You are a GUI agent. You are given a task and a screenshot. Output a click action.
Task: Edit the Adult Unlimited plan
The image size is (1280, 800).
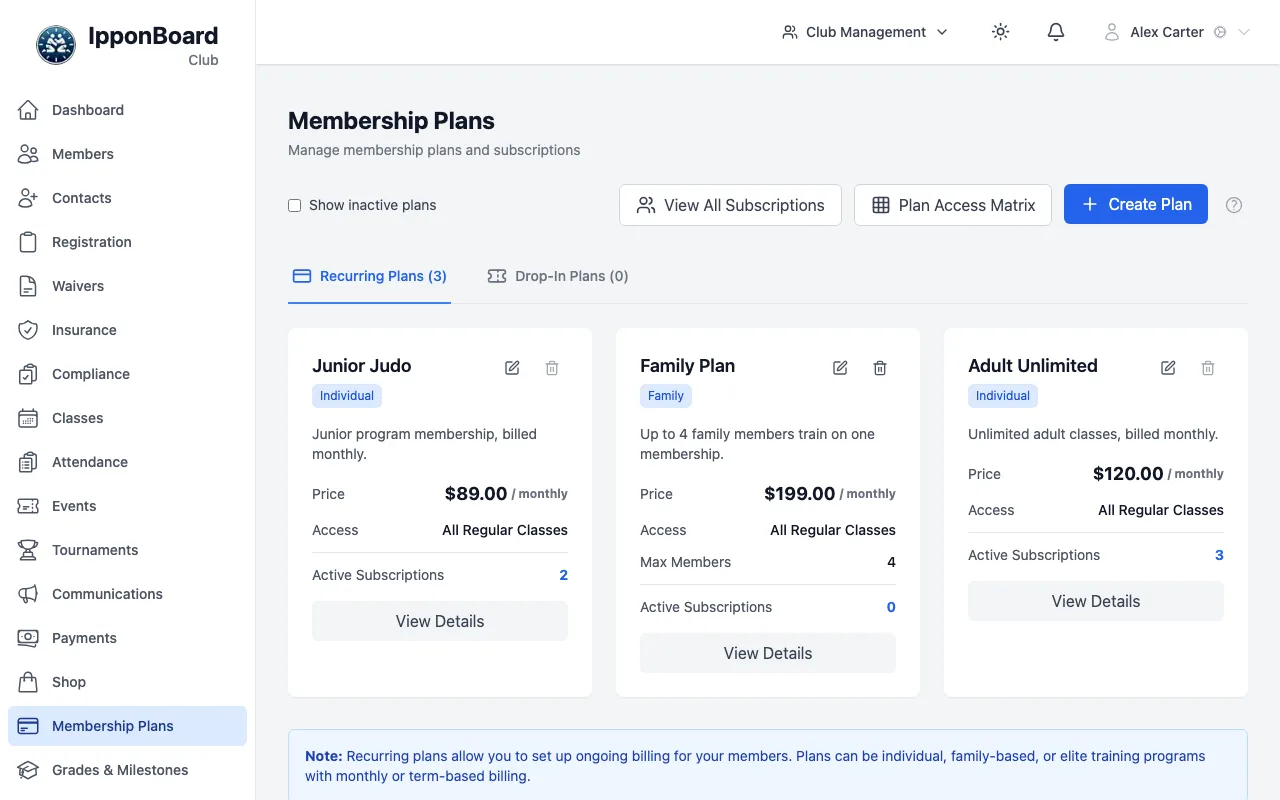[1168, 368]
